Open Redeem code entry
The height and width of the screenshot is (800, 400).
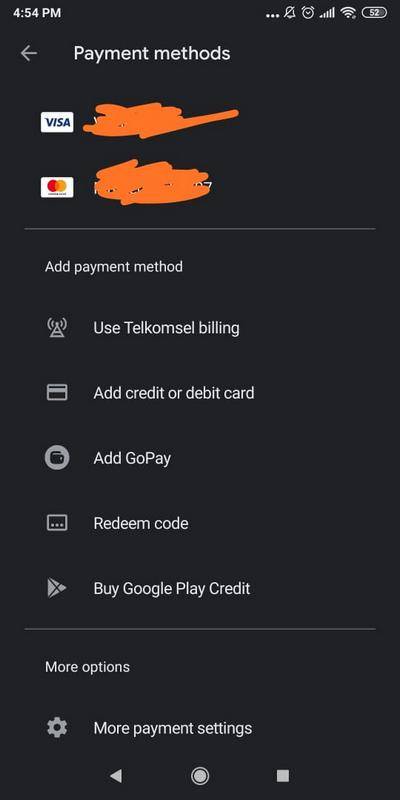pyautogui.click(x=200, y=523)
